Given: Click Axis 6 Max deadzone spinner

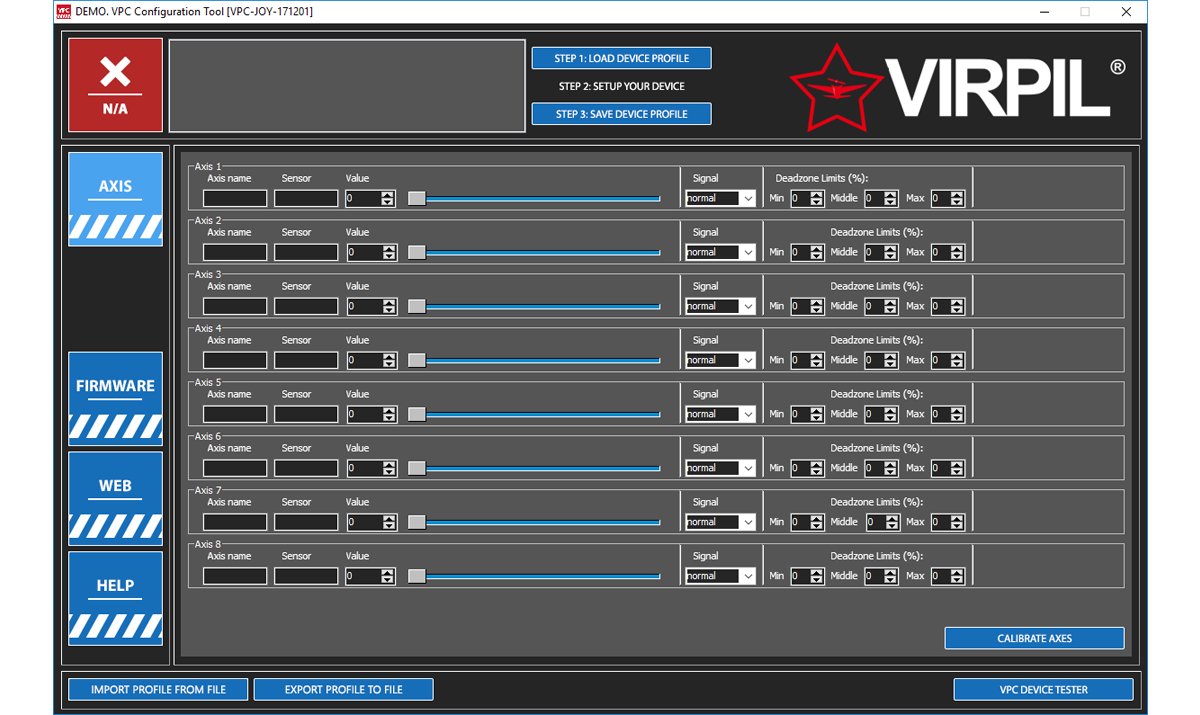Looking at the screenshot, I should (x=947, y=468).
